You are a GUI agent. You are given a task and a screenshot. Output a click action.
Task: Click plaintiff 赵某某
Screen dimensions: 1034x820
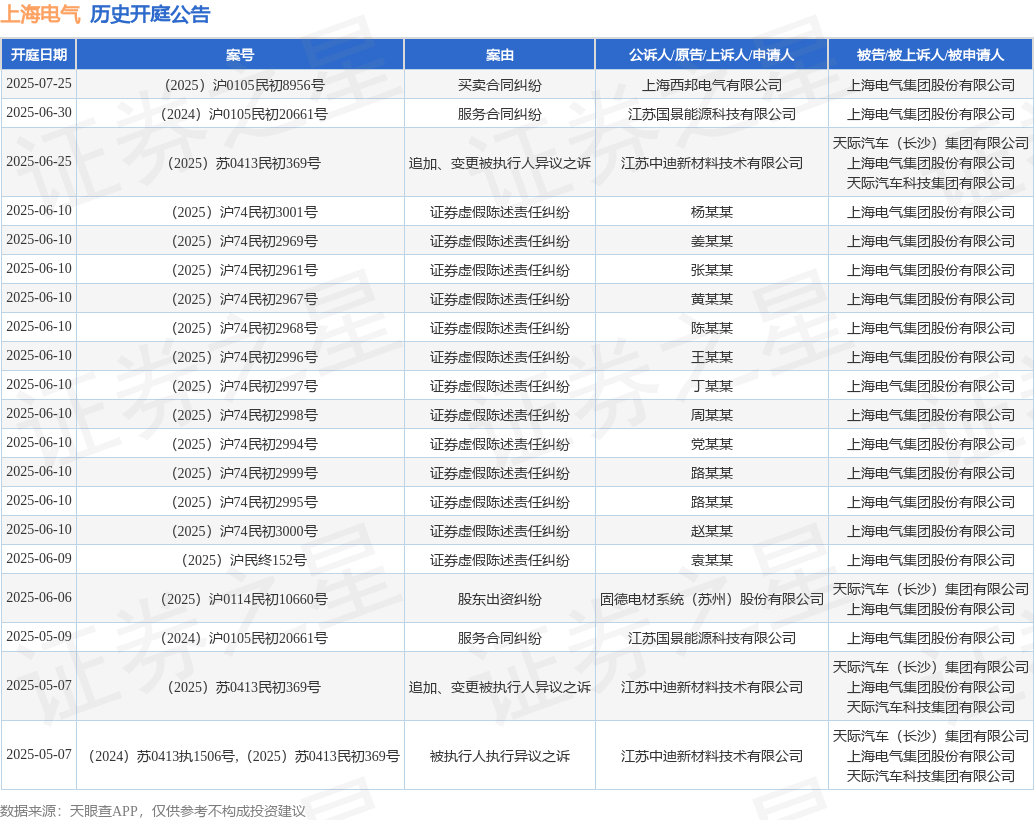[712, 532]
